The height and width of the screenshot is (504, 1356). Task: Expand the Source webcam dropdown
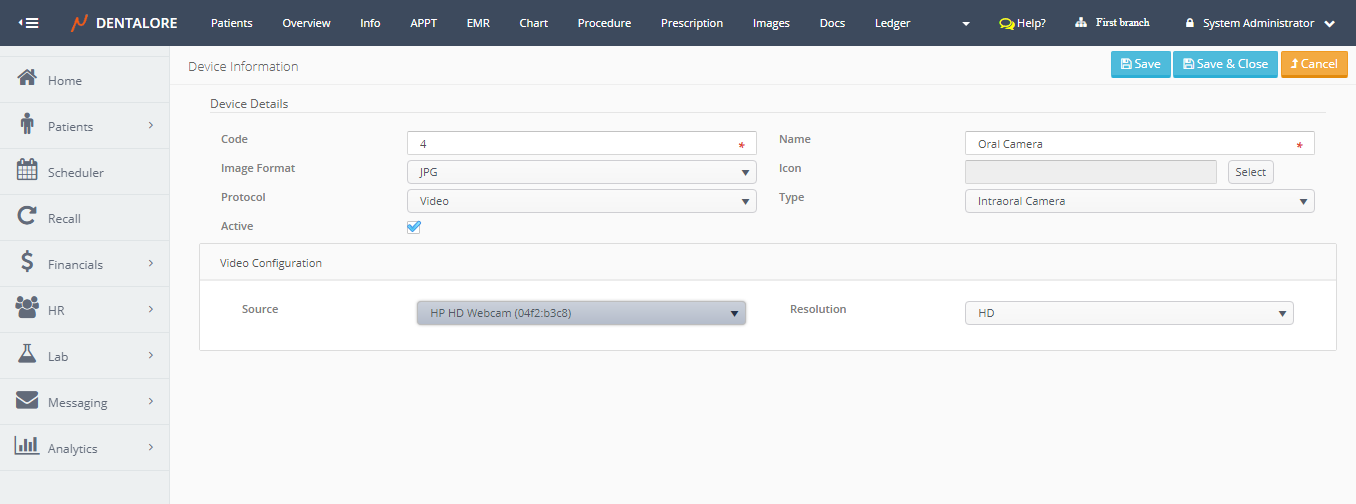[x=581, y=313]
